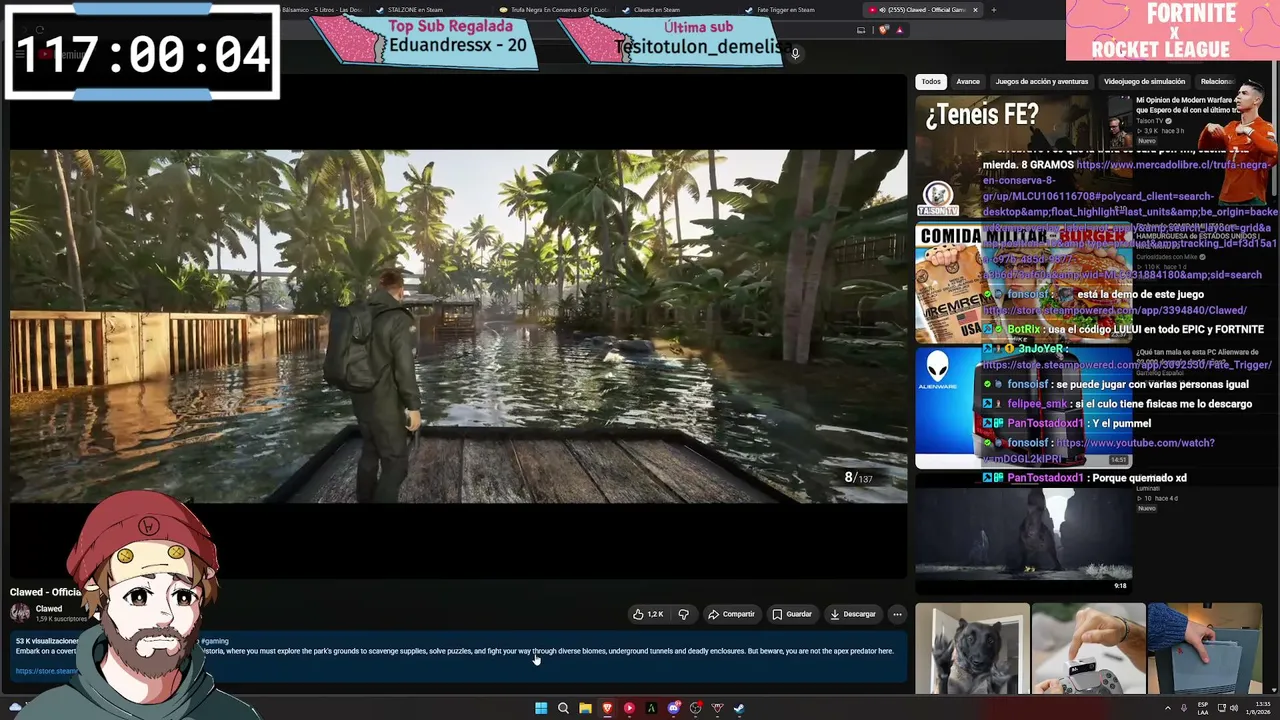Viewport: 1280px width, 720px height.
Task: Open File Explorer from the taskbar
Action: click(585, 708)
